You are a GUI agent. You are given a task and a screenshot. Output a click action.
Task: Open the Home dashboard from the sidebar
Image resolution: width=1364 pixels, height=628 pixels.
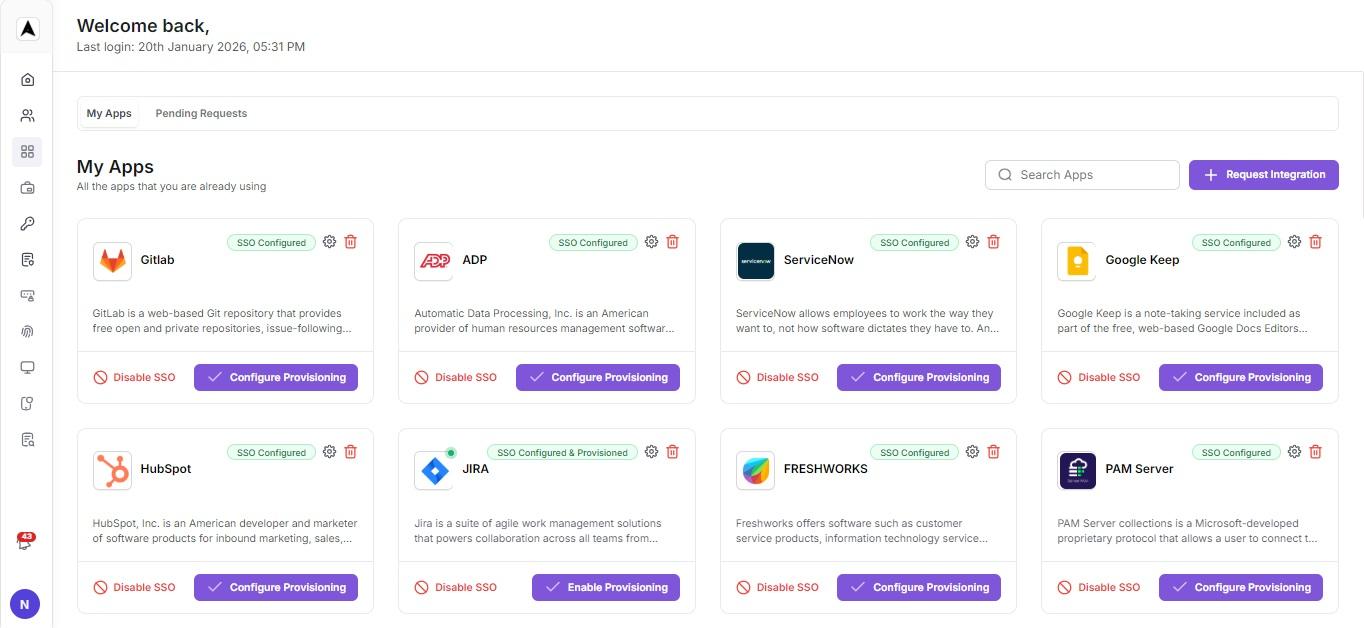coord(27,80)
